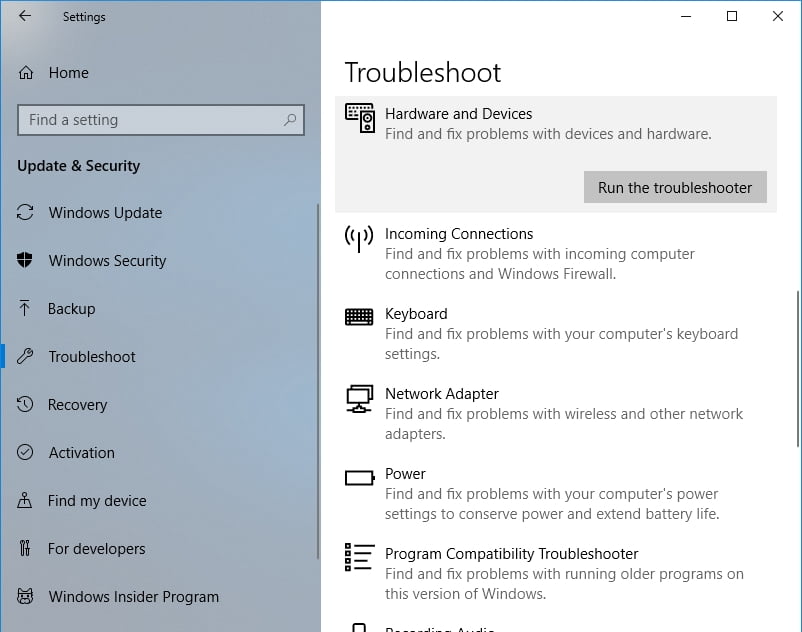Open the Troubleshoot sidebar section

tap(92, 357)
